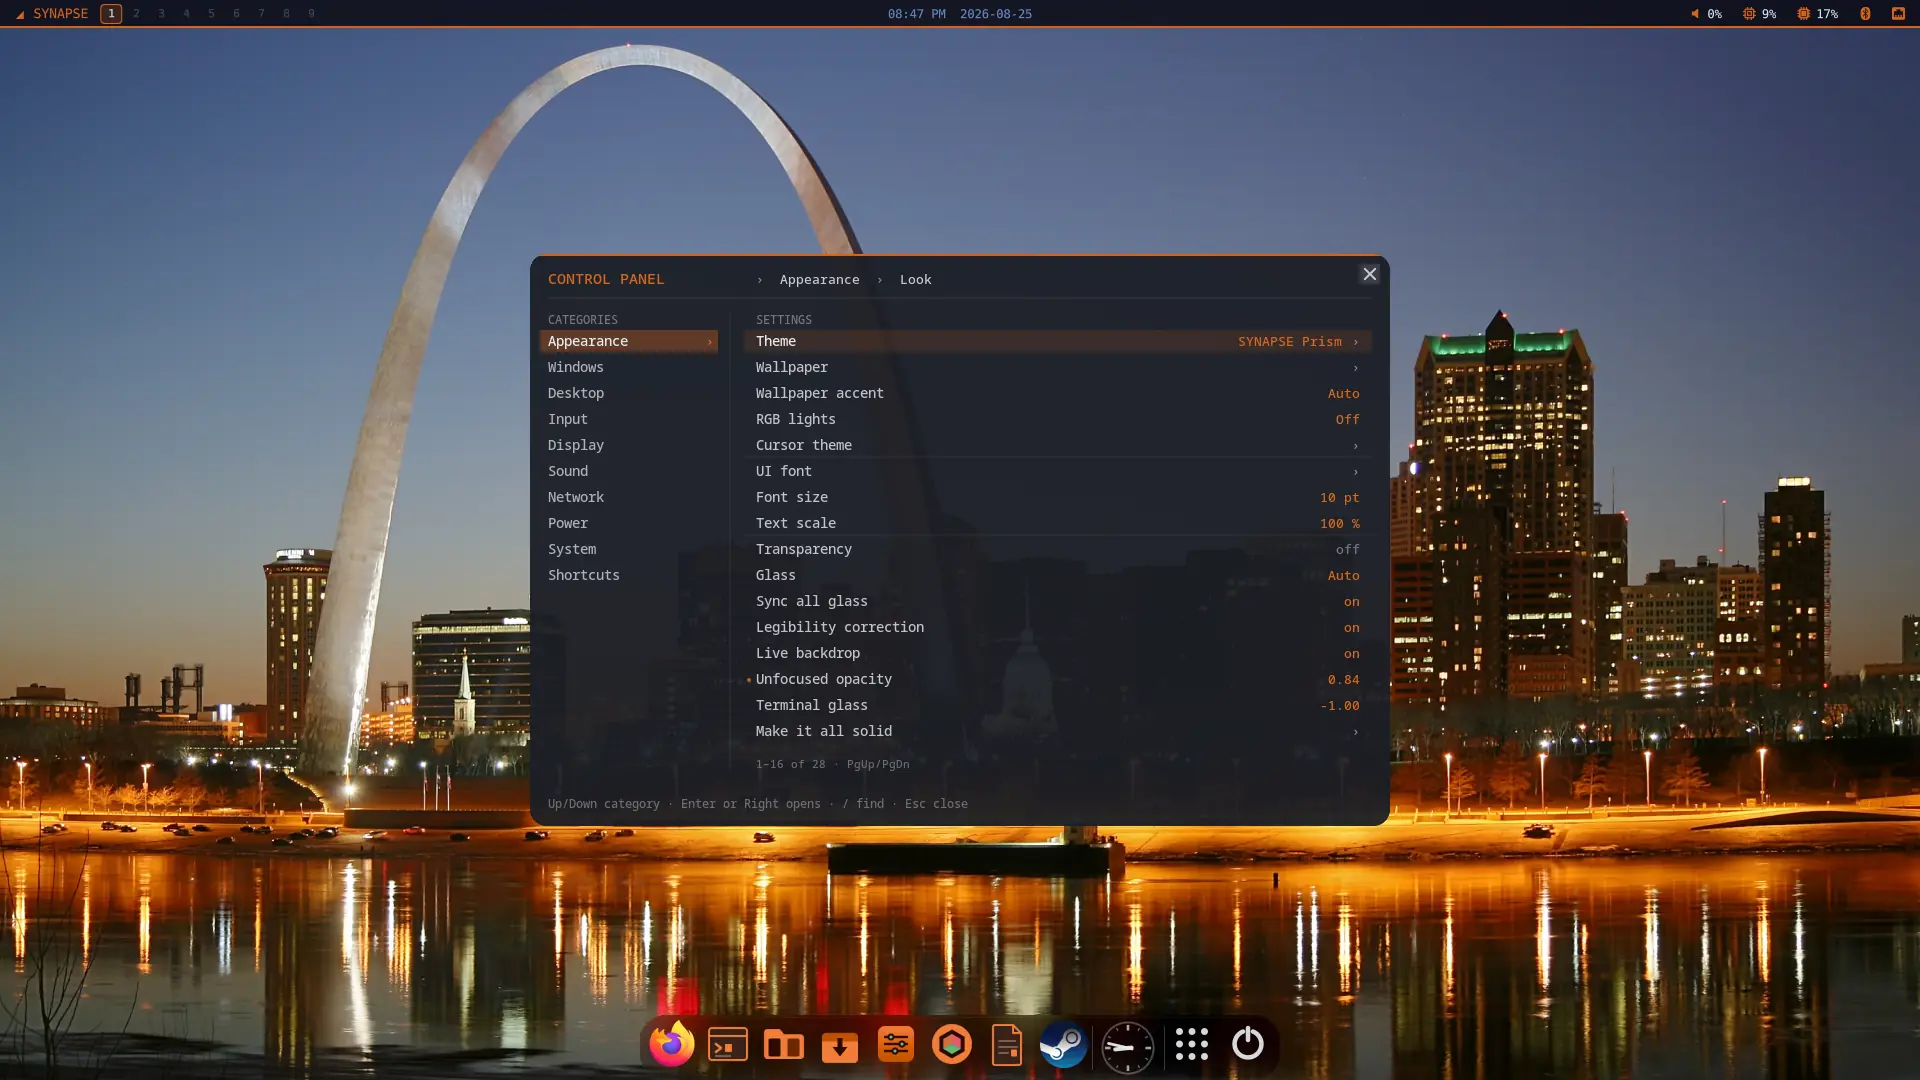This screenshot has width=1920, height=1080.
Task: Open the terminal dock icon
Action: [x=728, y=1044]
